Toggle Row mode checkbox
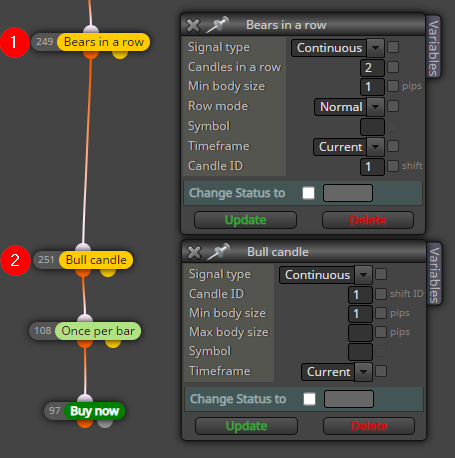455x458 pixels. coord(393,106)
